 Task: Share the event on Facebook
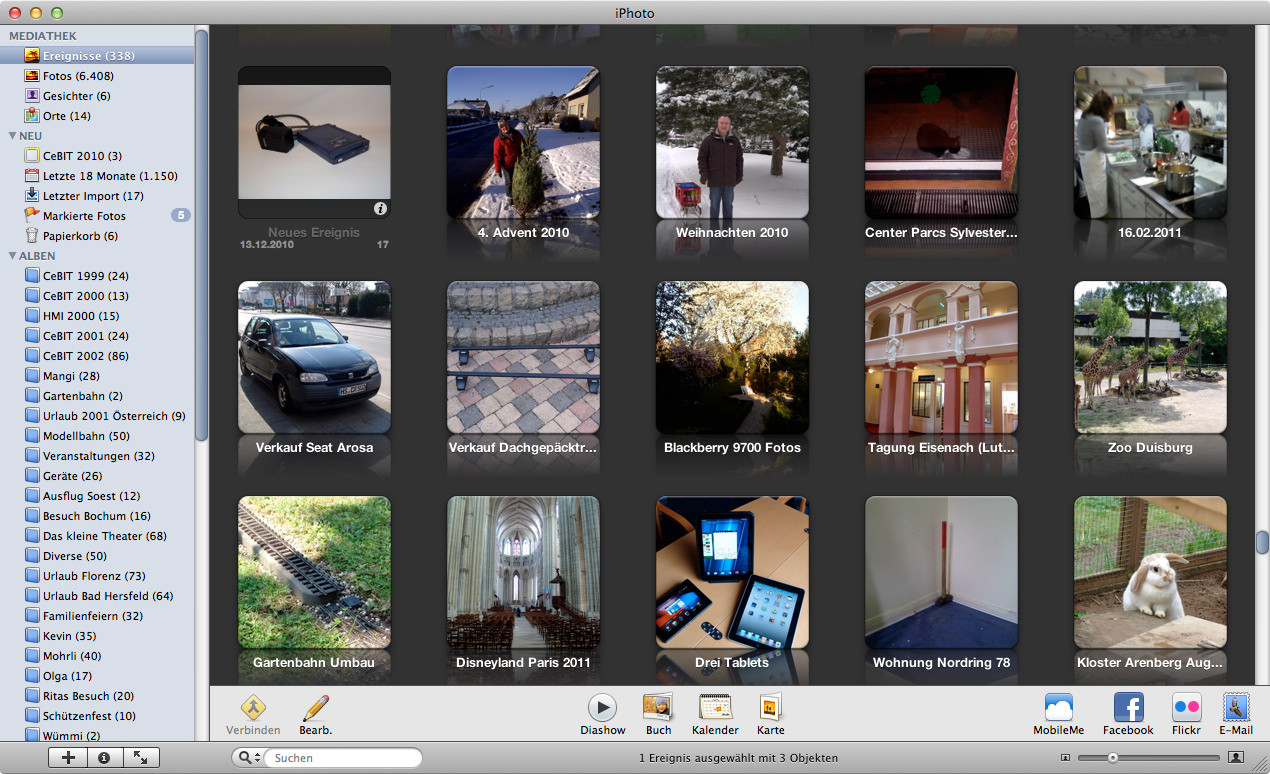pos(1128,712)
